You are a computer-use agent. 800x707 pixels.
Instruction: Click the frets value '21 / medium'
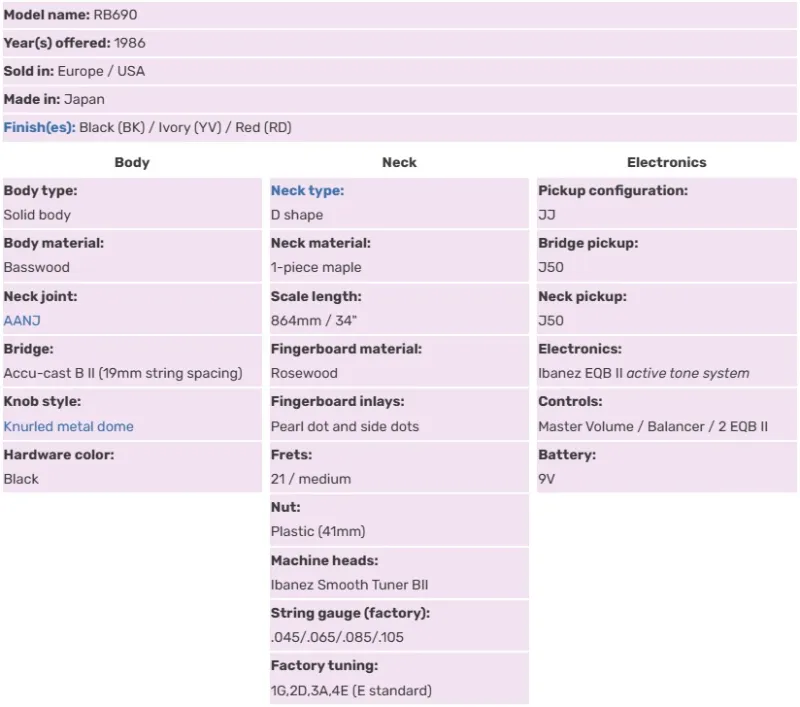coord(311,479)
